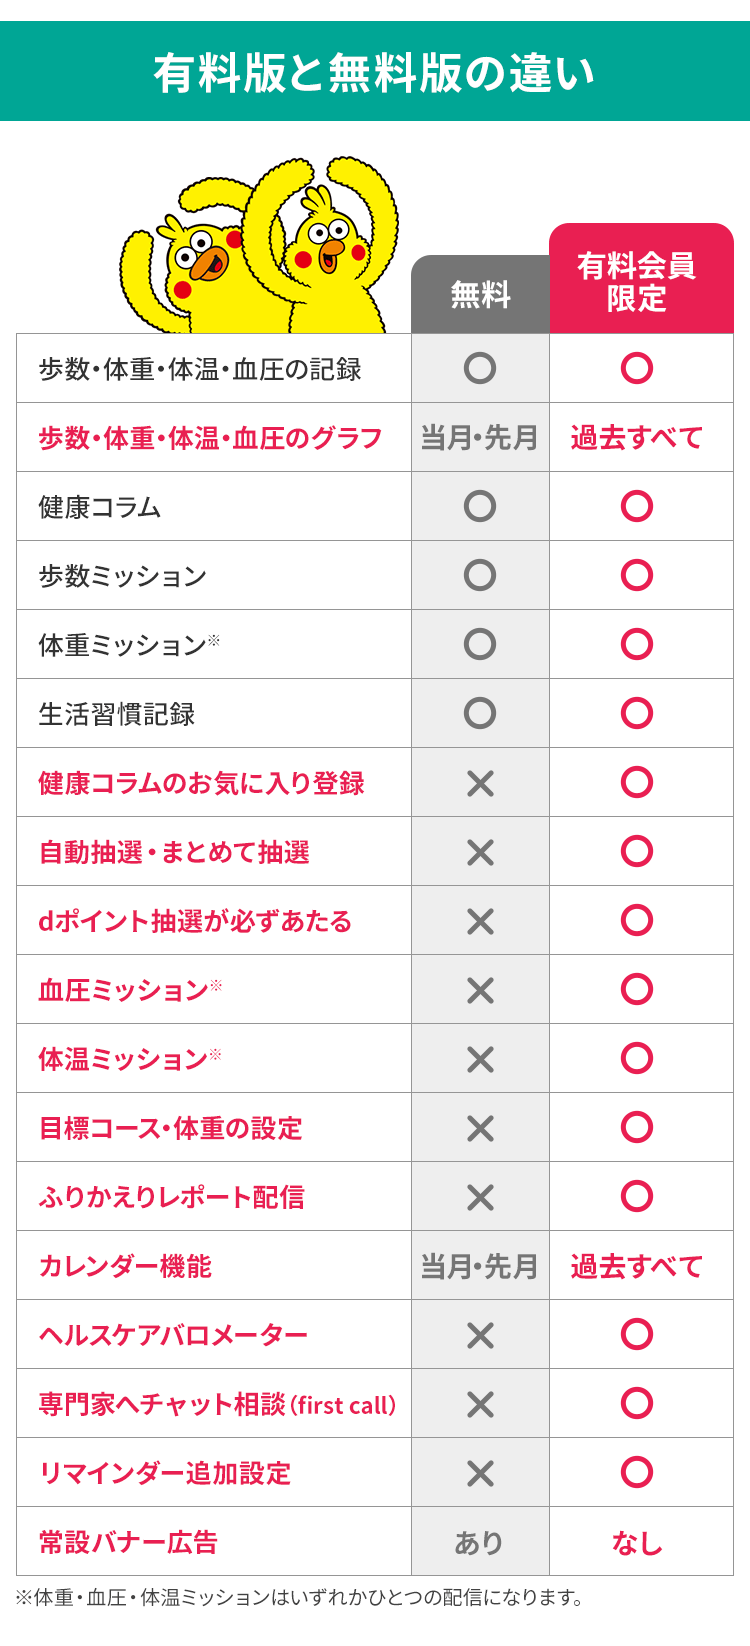Click the あり cell for banner ads
Screen dimensions: 750x1646
click(x=480, y=1542)
